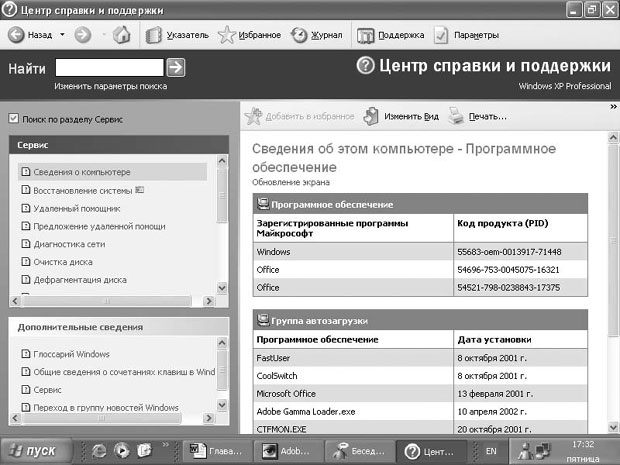Open Общие сведения о сочетаниях клавиш
620x465 pixels.
coord(118,372)
